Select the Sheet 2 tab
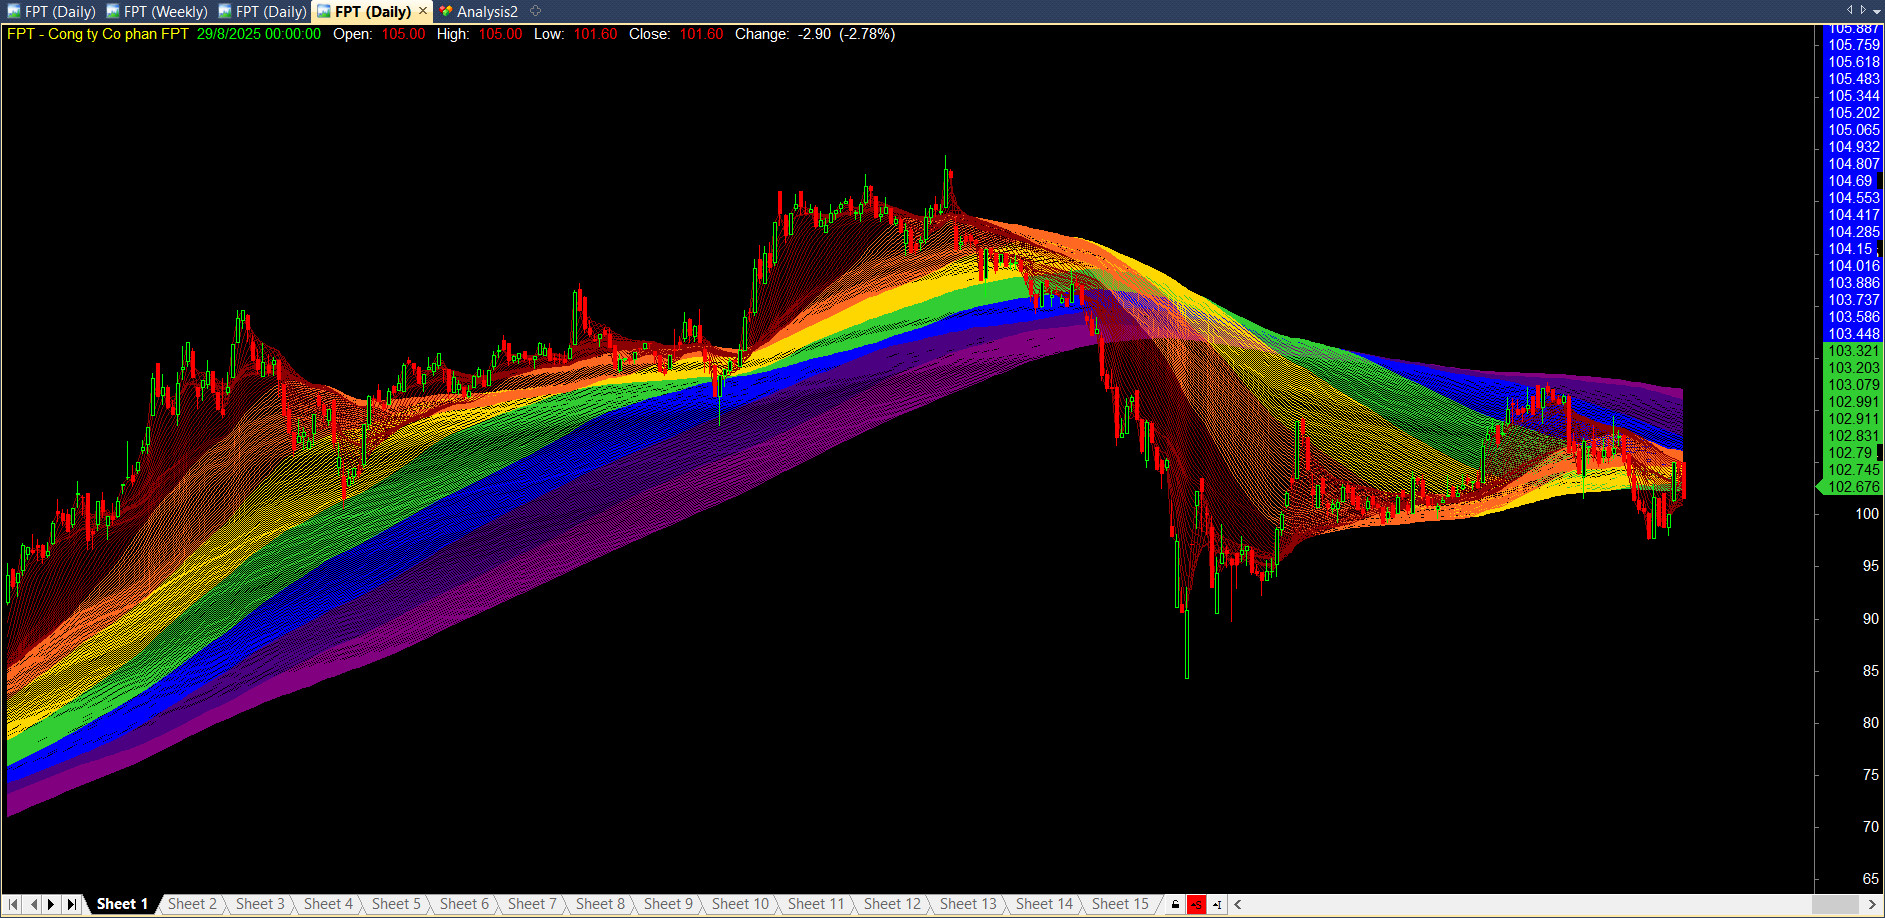 click(192, 904)
